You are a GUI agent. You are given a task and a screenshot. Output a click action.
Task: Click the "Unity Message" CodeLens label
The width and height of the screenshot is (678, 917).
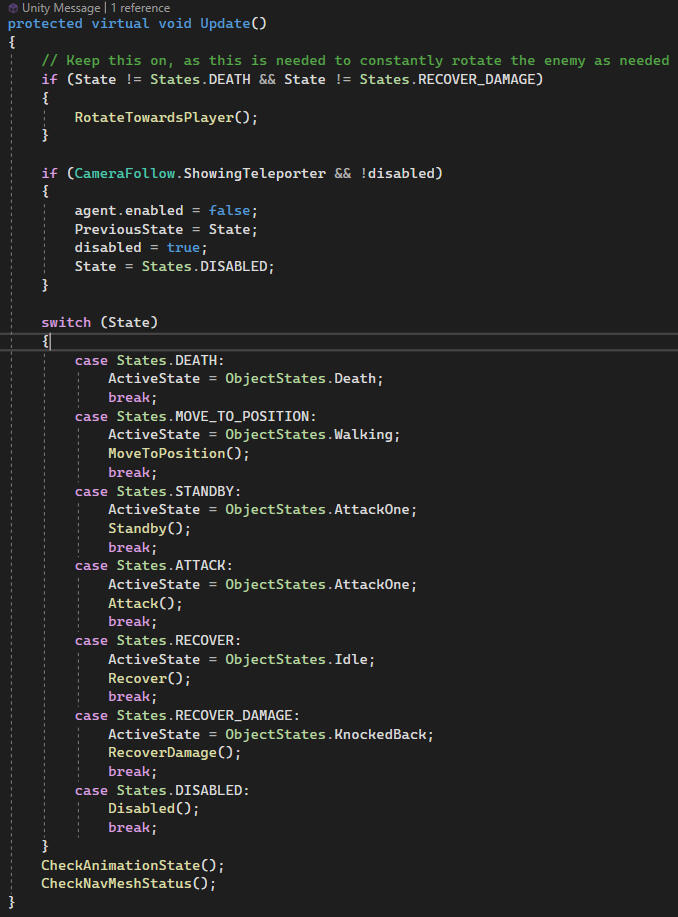56,8
